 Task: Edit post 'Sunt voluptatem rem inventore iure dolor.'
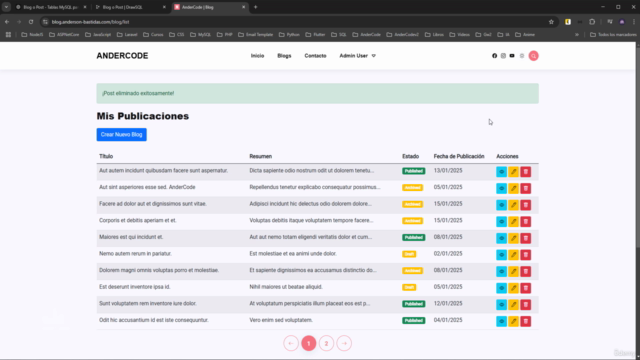point(513,305)
